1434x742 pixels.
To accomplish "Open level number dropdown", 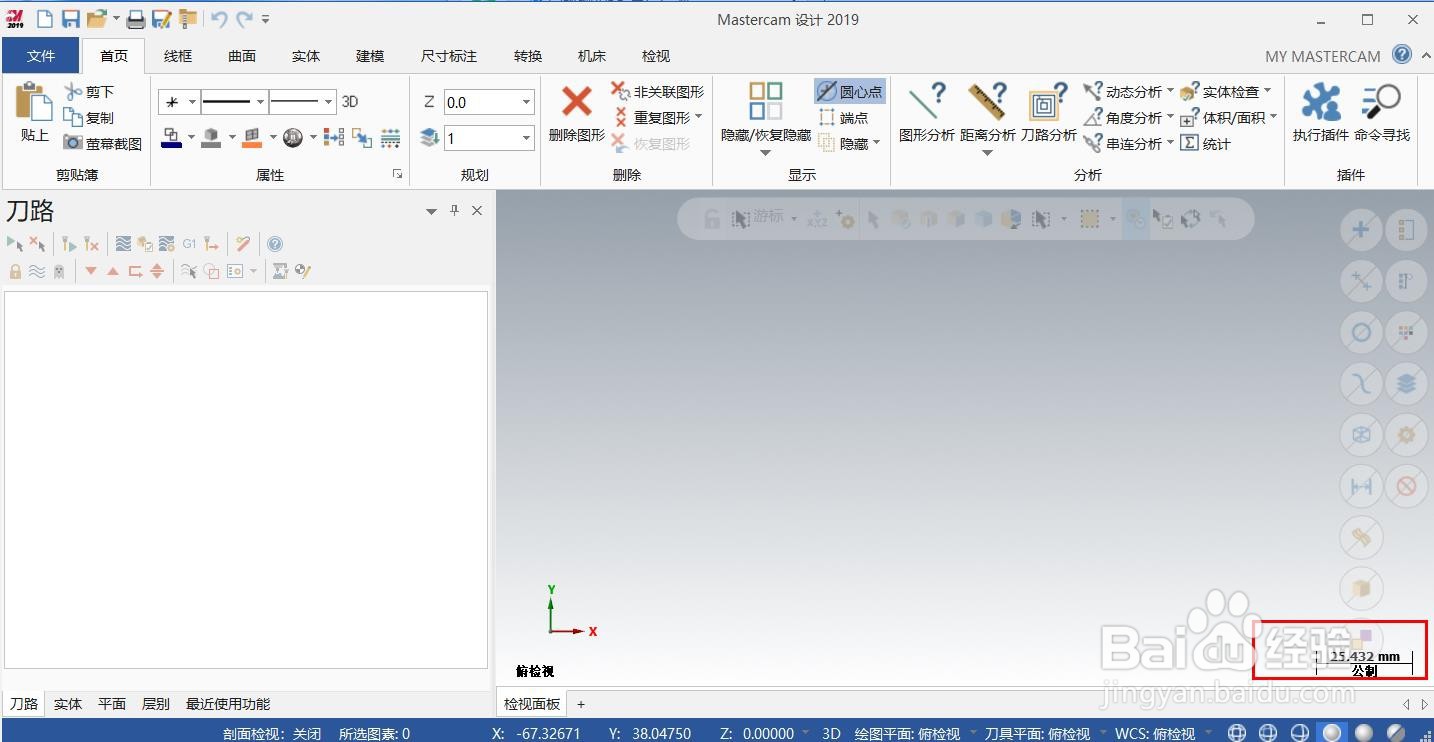I will click(x=527, y=138).
